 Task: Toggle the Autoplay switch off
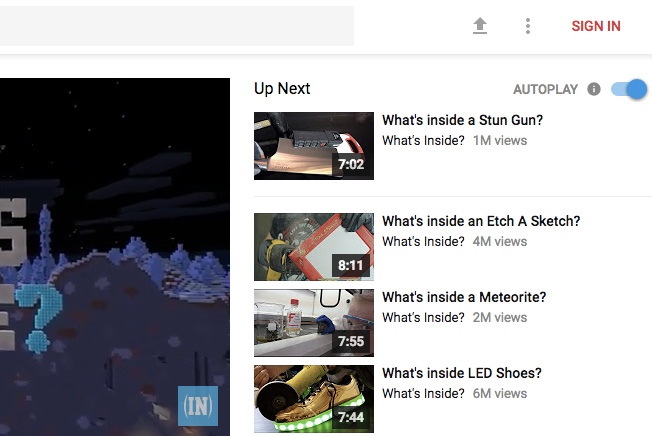coord(629,89)
